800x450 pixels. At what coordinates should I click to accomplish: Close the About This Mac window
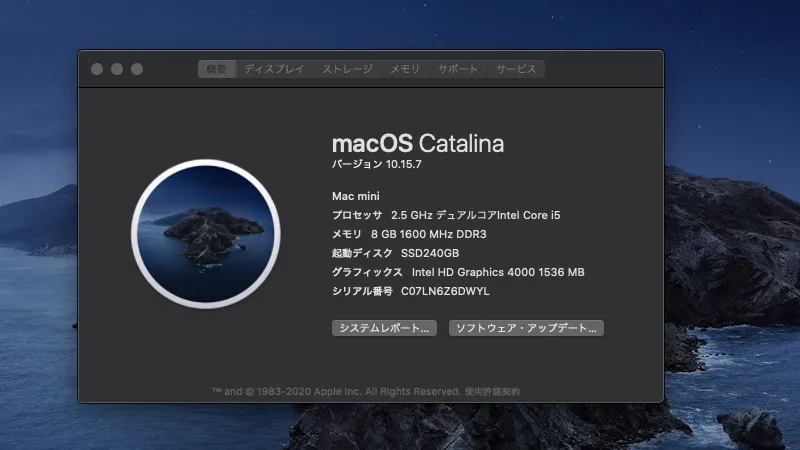point(97,69)
